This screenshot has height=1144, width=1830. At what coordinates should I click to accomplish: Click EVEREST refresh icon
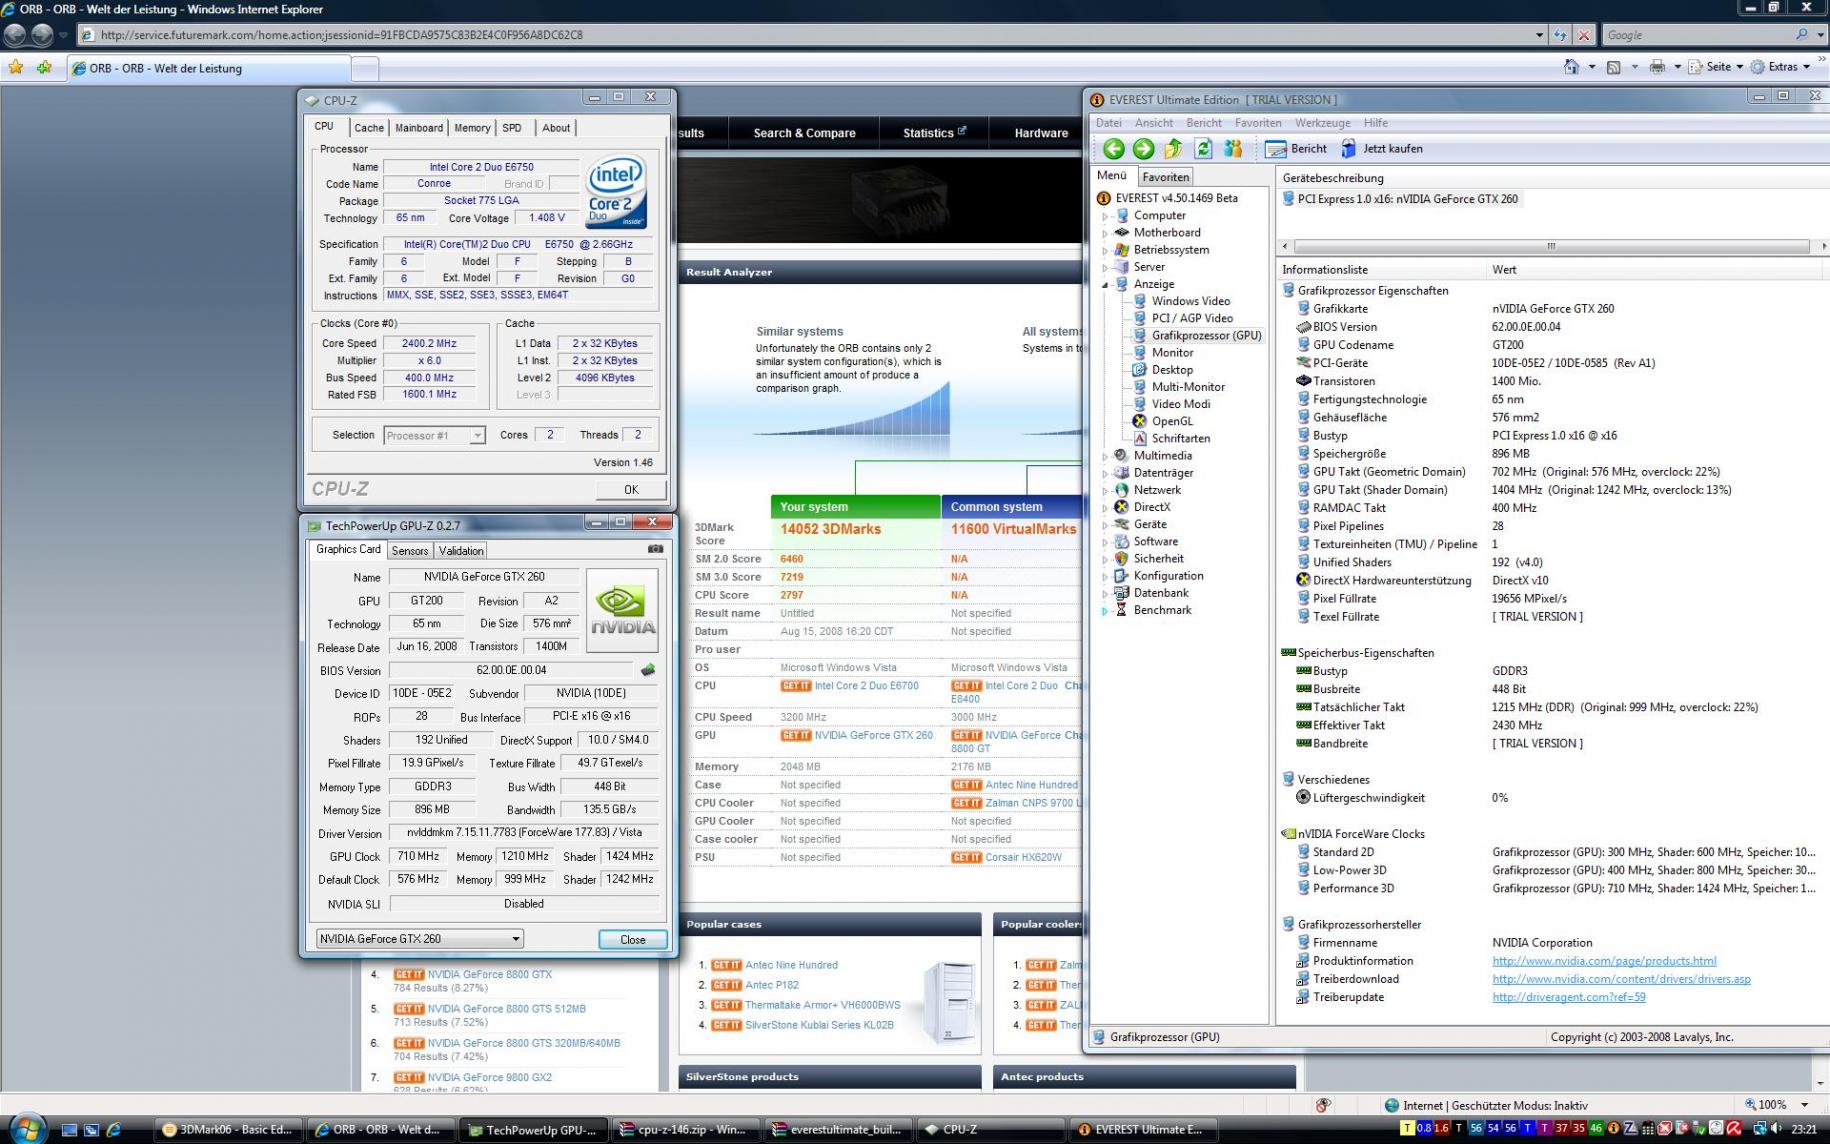(1203, 149)
